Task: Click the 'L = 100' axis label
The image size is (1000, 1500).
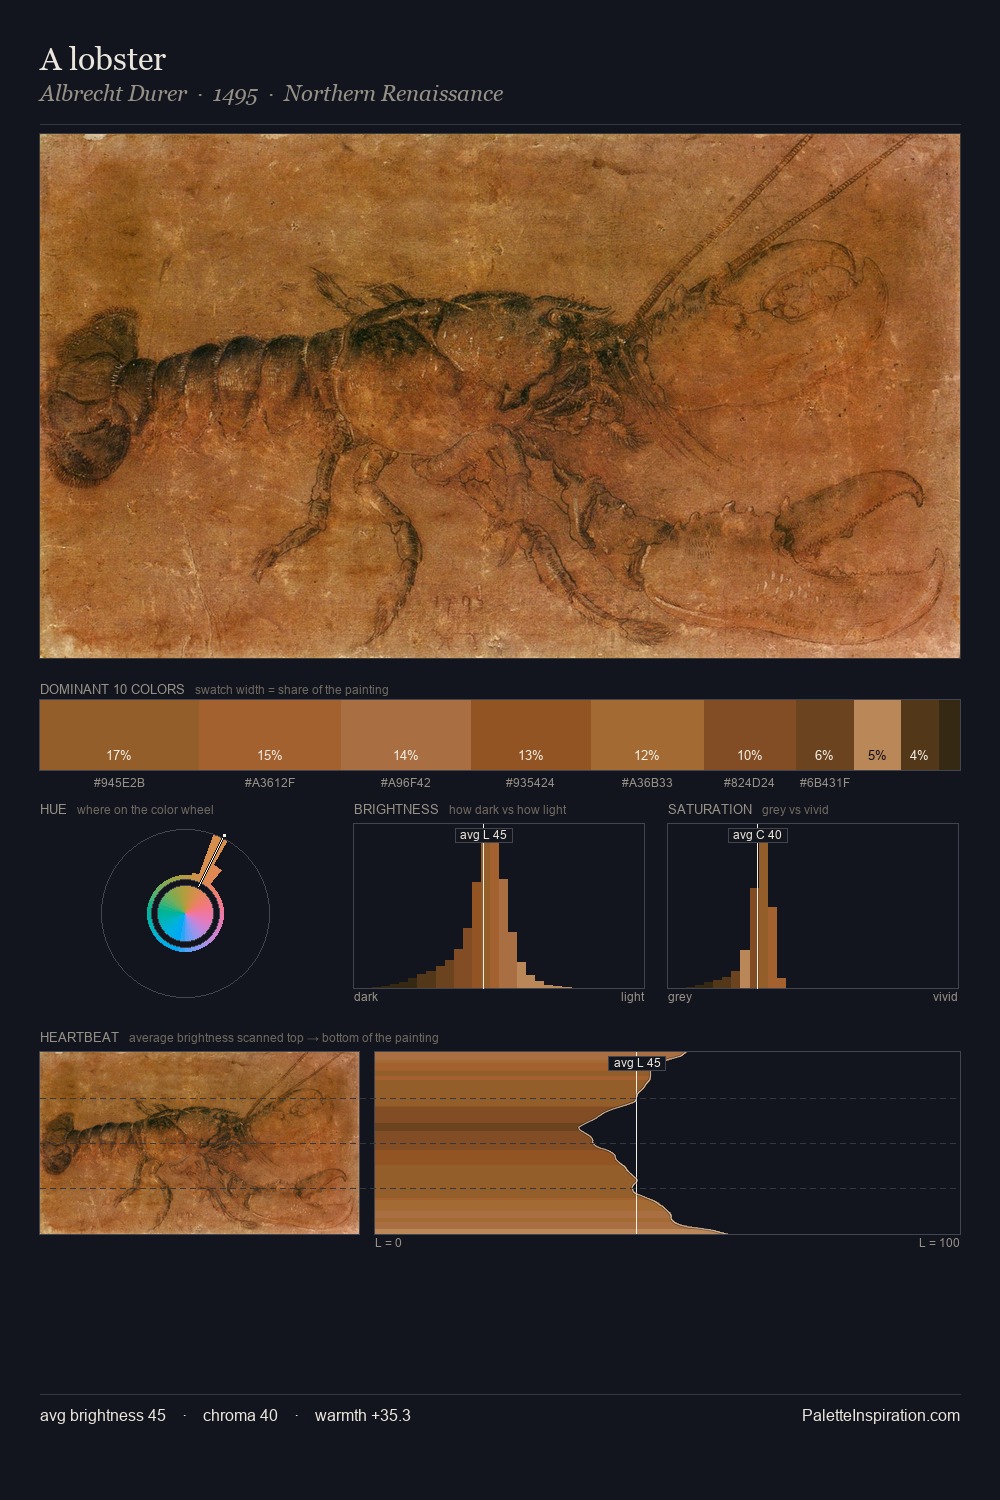Action: (939, 1243)
